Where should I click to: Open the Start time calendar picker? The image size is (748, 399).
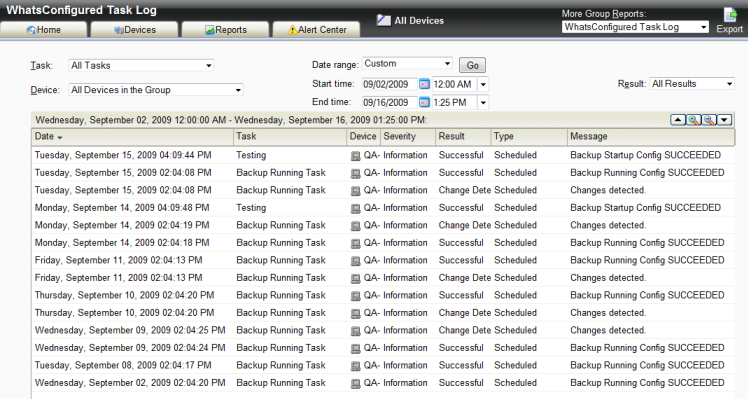pyautogui.click(x=424, y=84)
